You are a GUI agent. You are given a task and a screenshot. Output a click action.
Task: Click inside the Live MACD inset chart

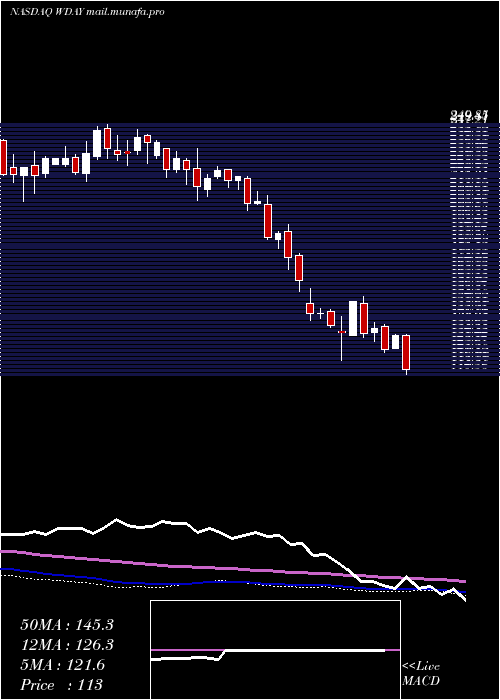click(275, 650)
